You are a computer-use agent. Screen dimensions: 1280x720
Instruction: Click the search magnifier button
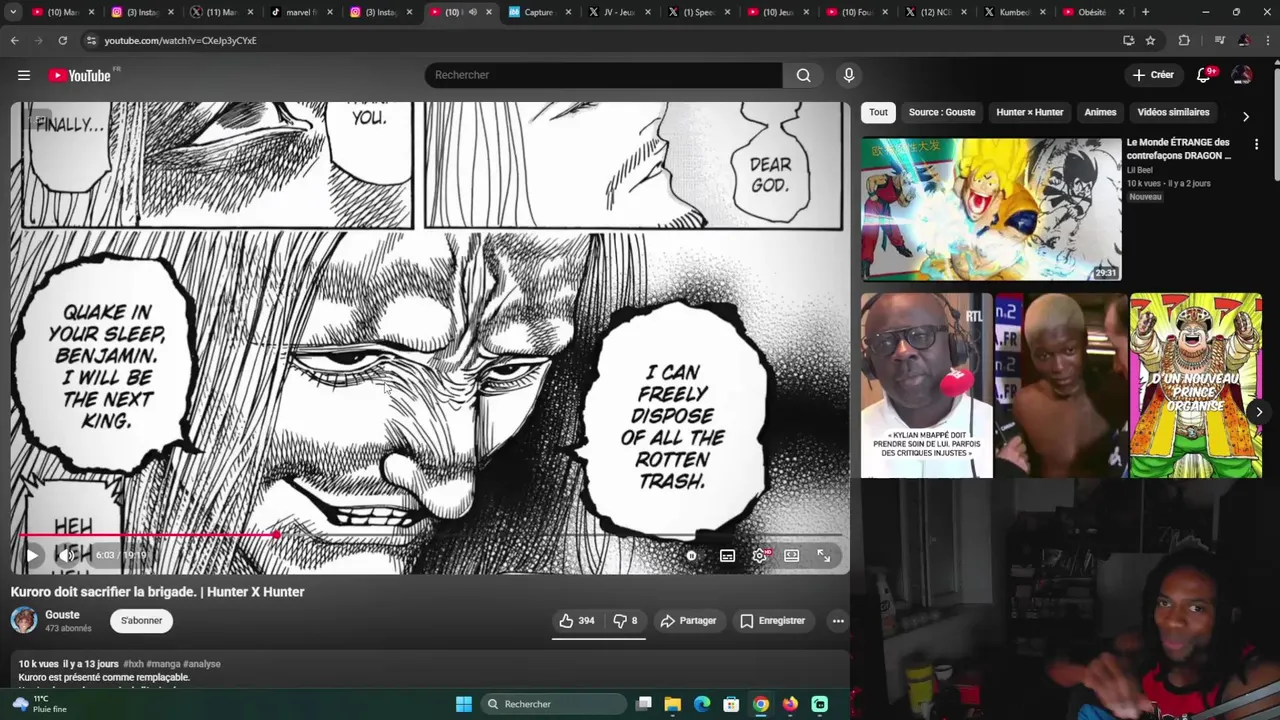coord(804,75)
